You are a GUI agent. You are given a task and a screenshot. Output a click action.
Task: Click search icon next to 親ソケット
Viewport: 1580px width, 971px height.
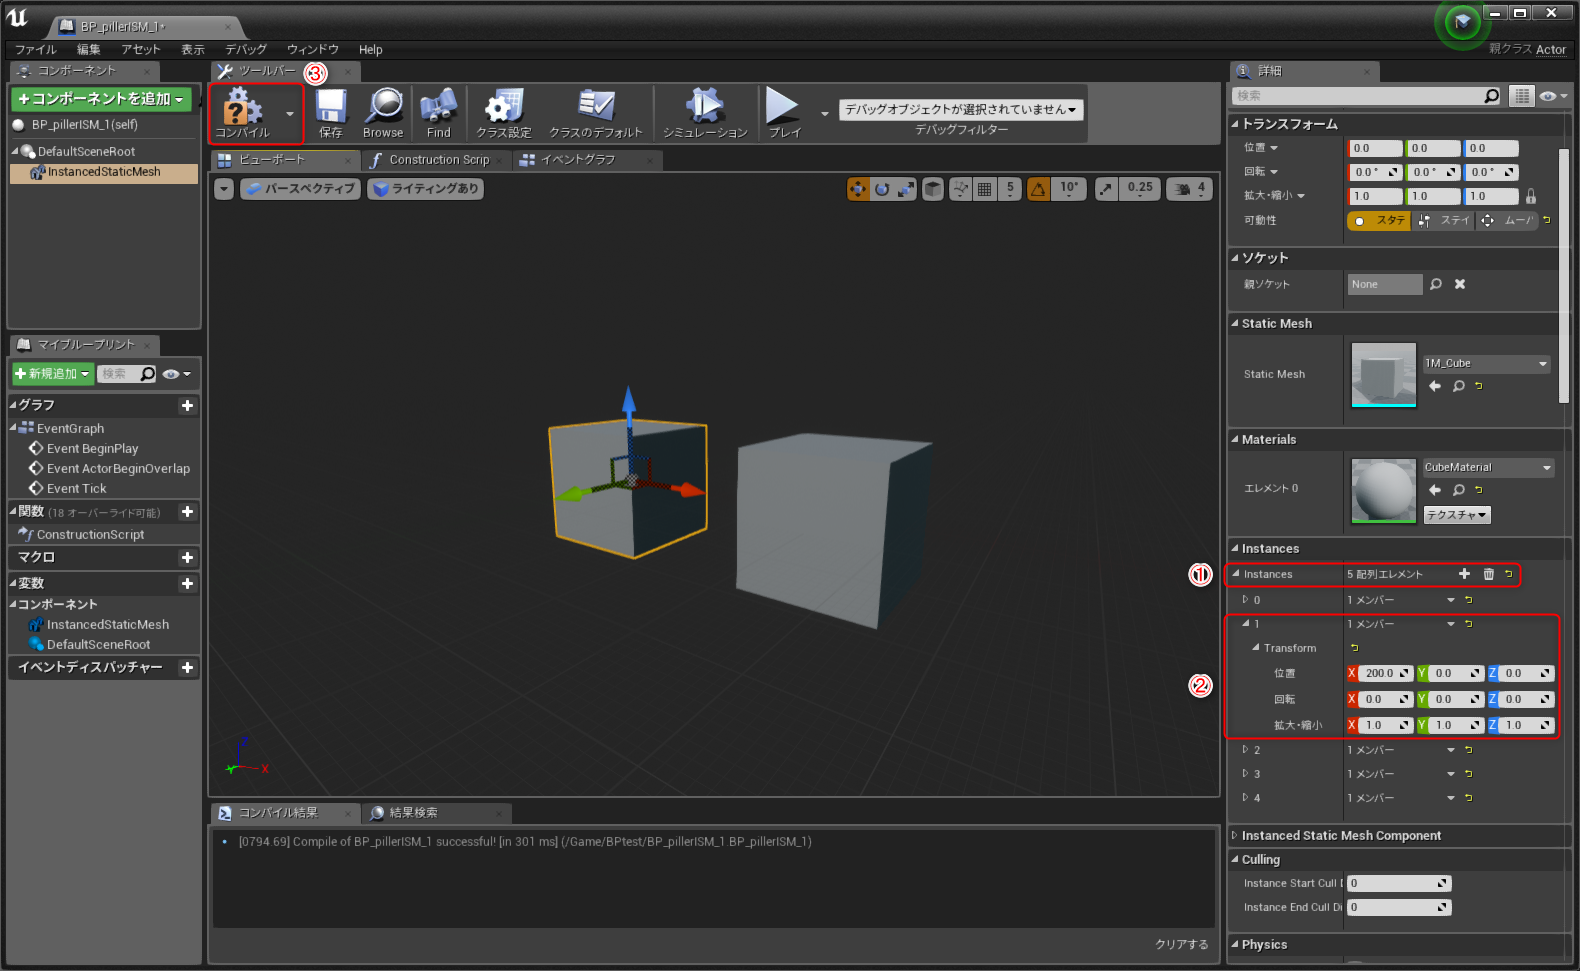1436,285
